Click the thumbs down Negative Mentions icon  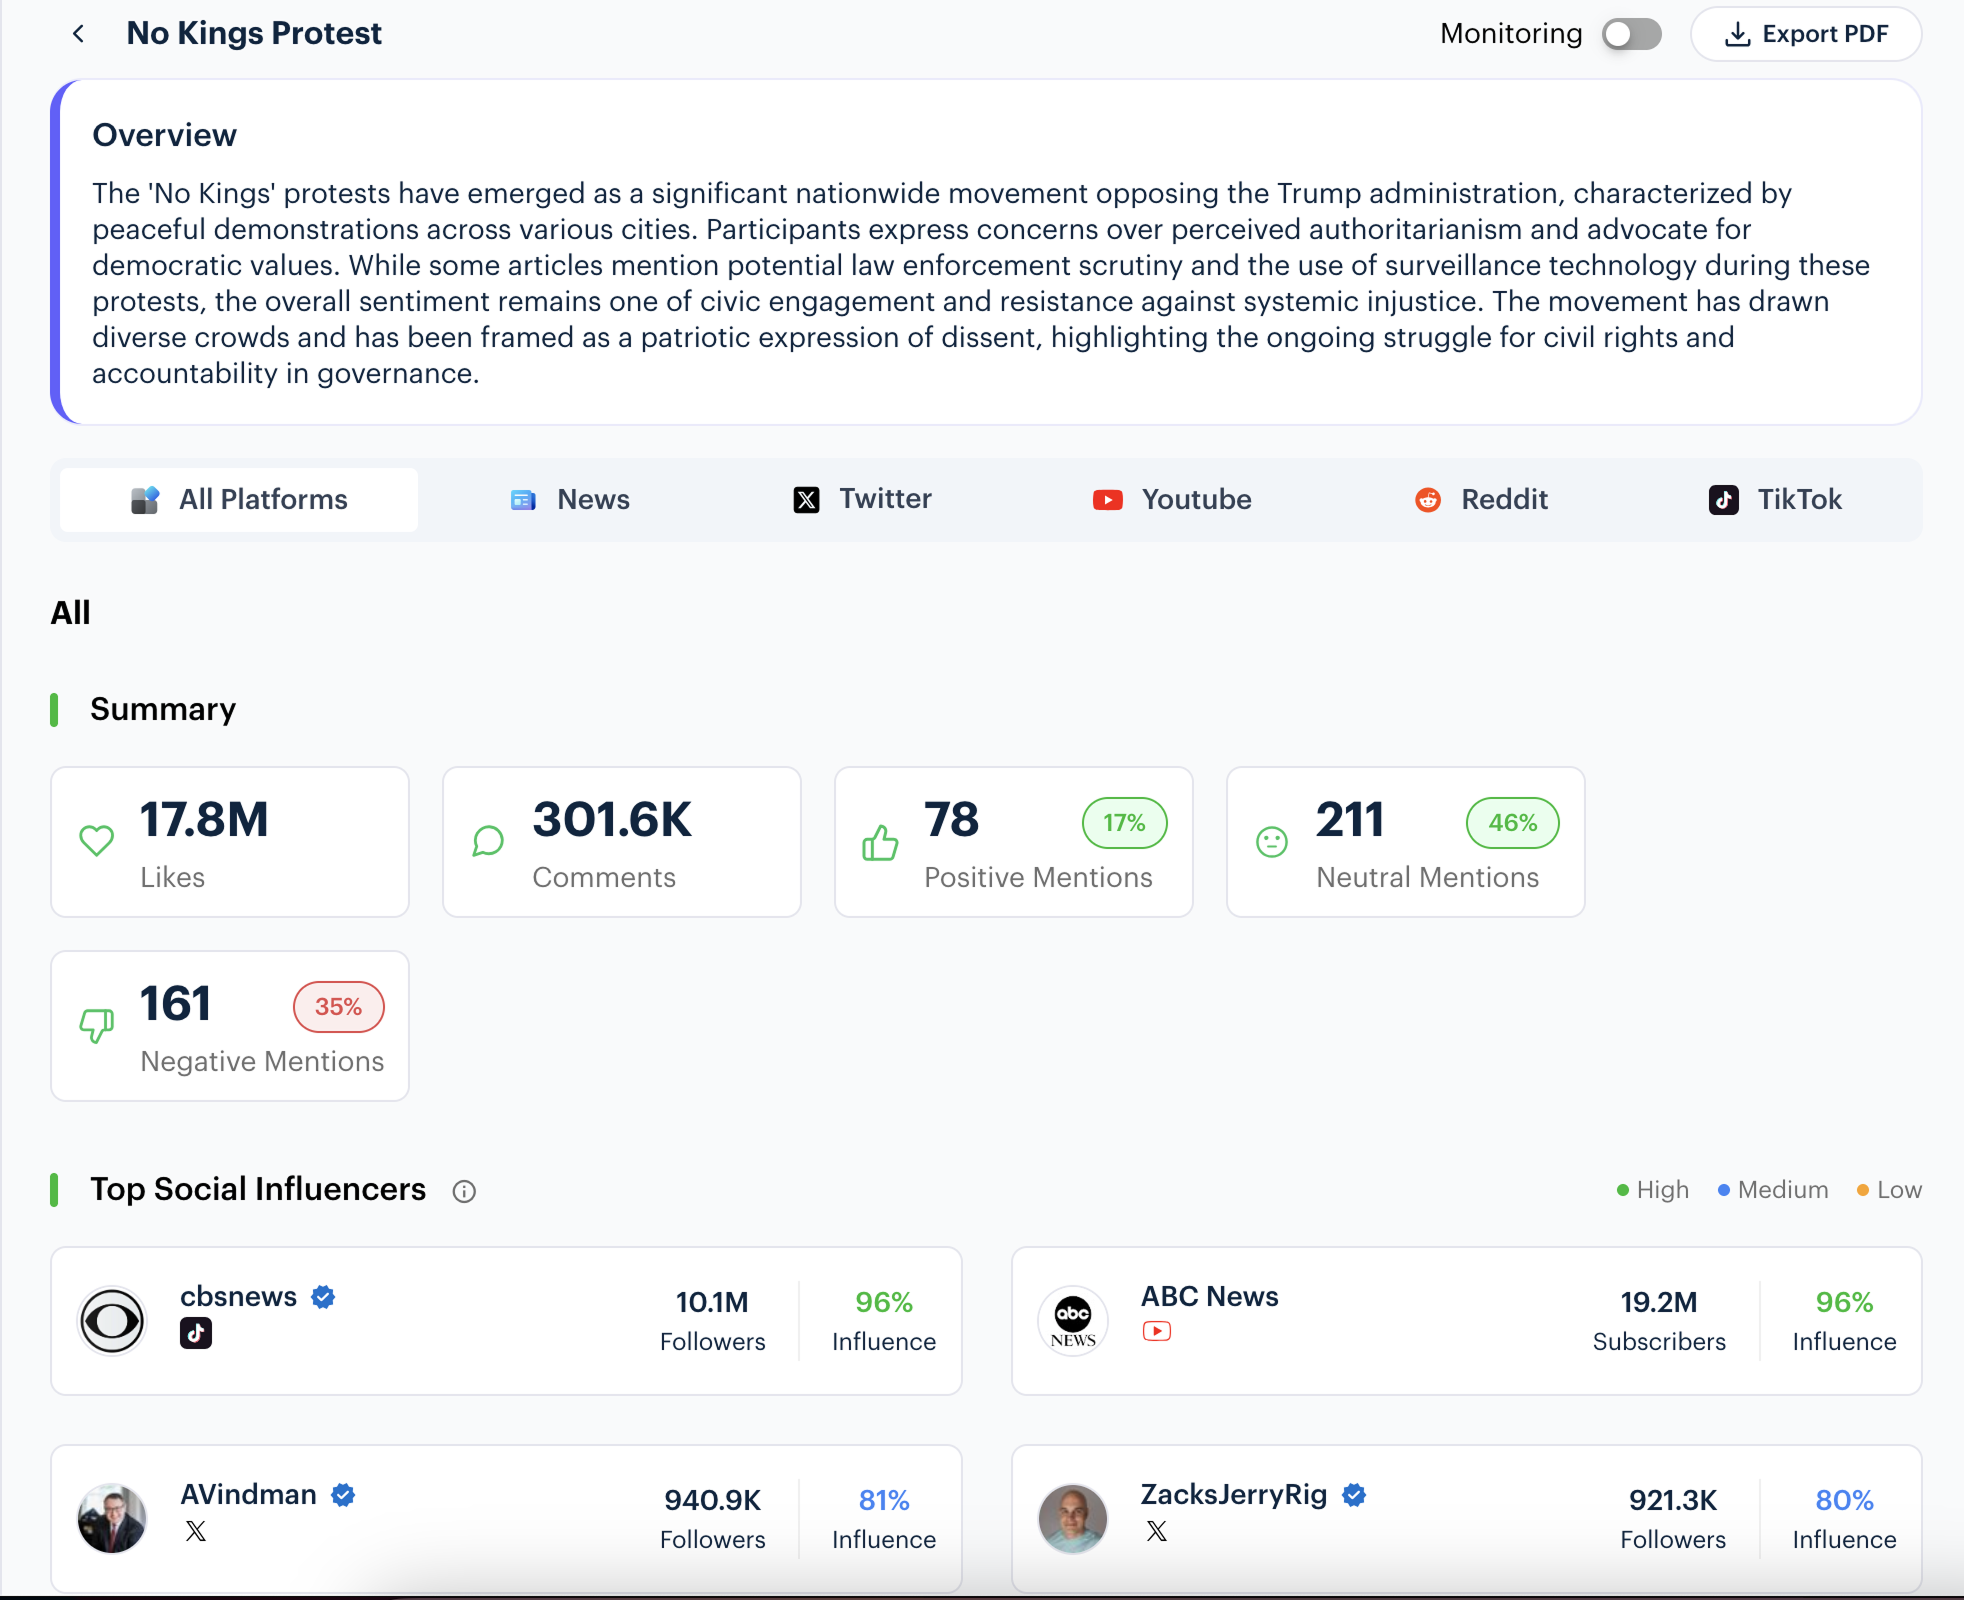pyautogui.click(x=97, y=1025)
